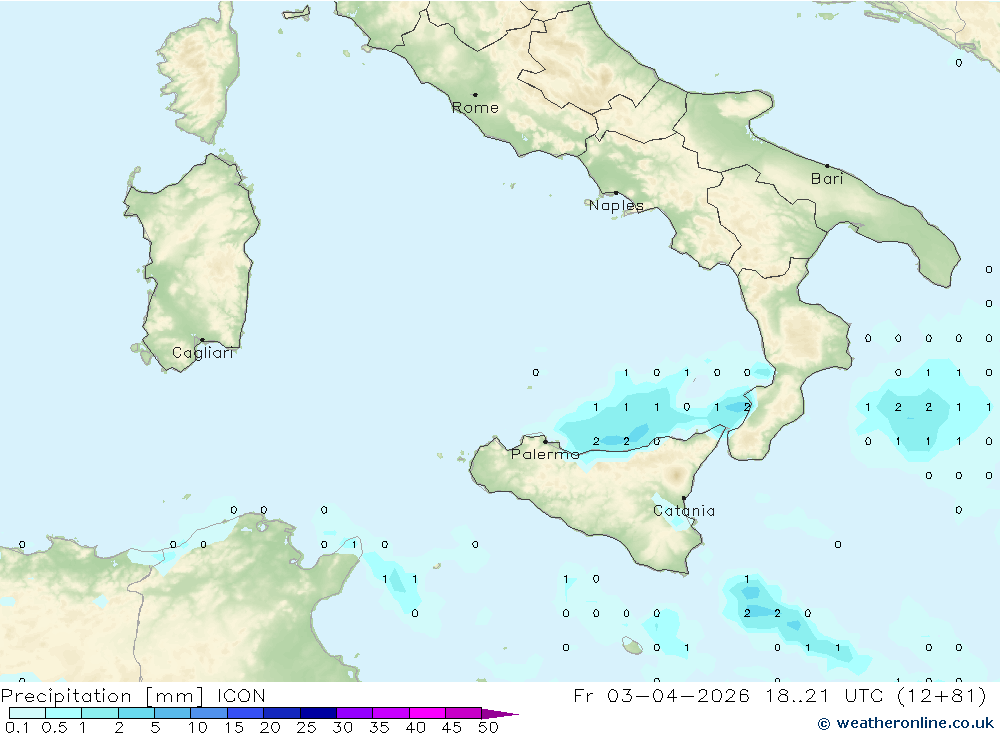
Task: Select the legend swatch between 2 and 5
Action: [x=136, y=713]
